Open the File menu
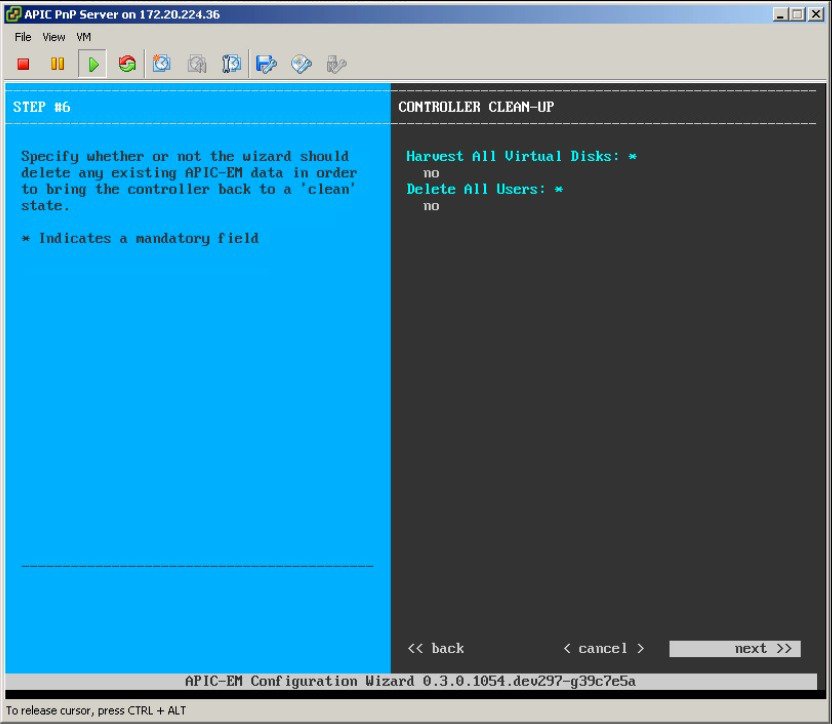 pyautogui.click(x=23, y=37)
